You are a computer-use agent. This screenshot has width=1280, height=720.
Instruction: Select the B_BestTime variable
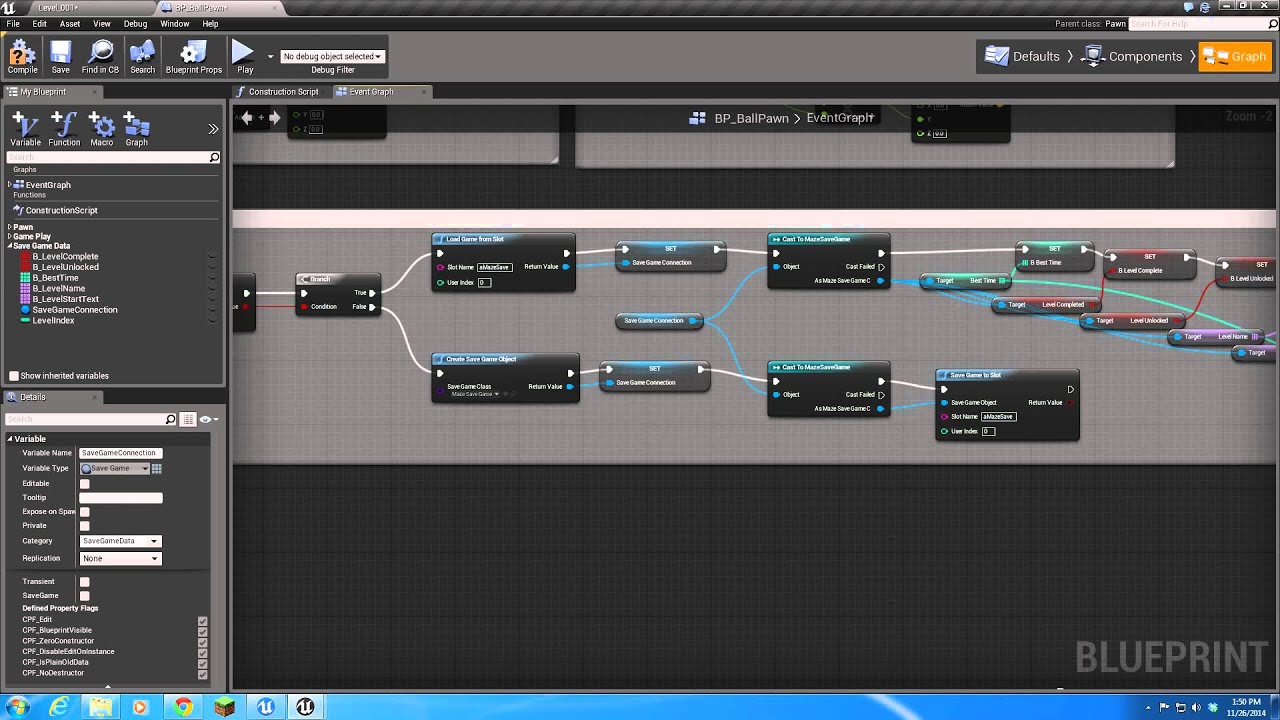[55, 278]
